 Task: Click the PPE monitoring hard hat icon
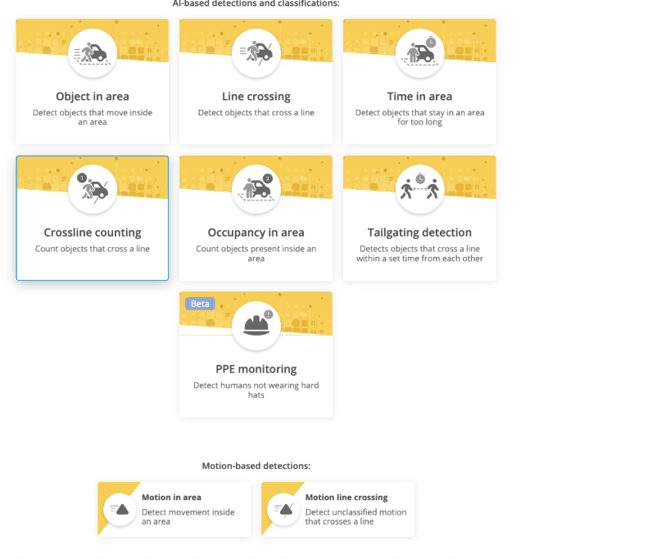click(x=256, y=325)
